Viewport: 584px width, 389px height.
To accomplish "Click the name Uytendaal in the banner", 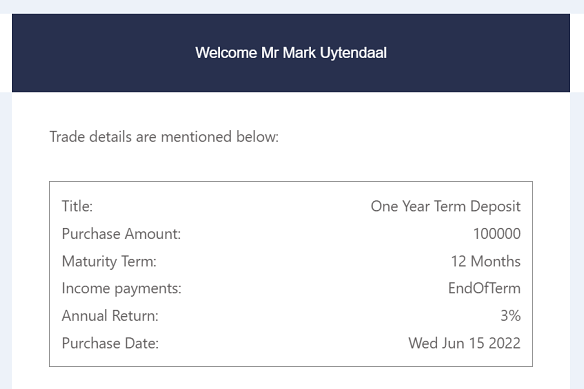I will tap(353, 53).
